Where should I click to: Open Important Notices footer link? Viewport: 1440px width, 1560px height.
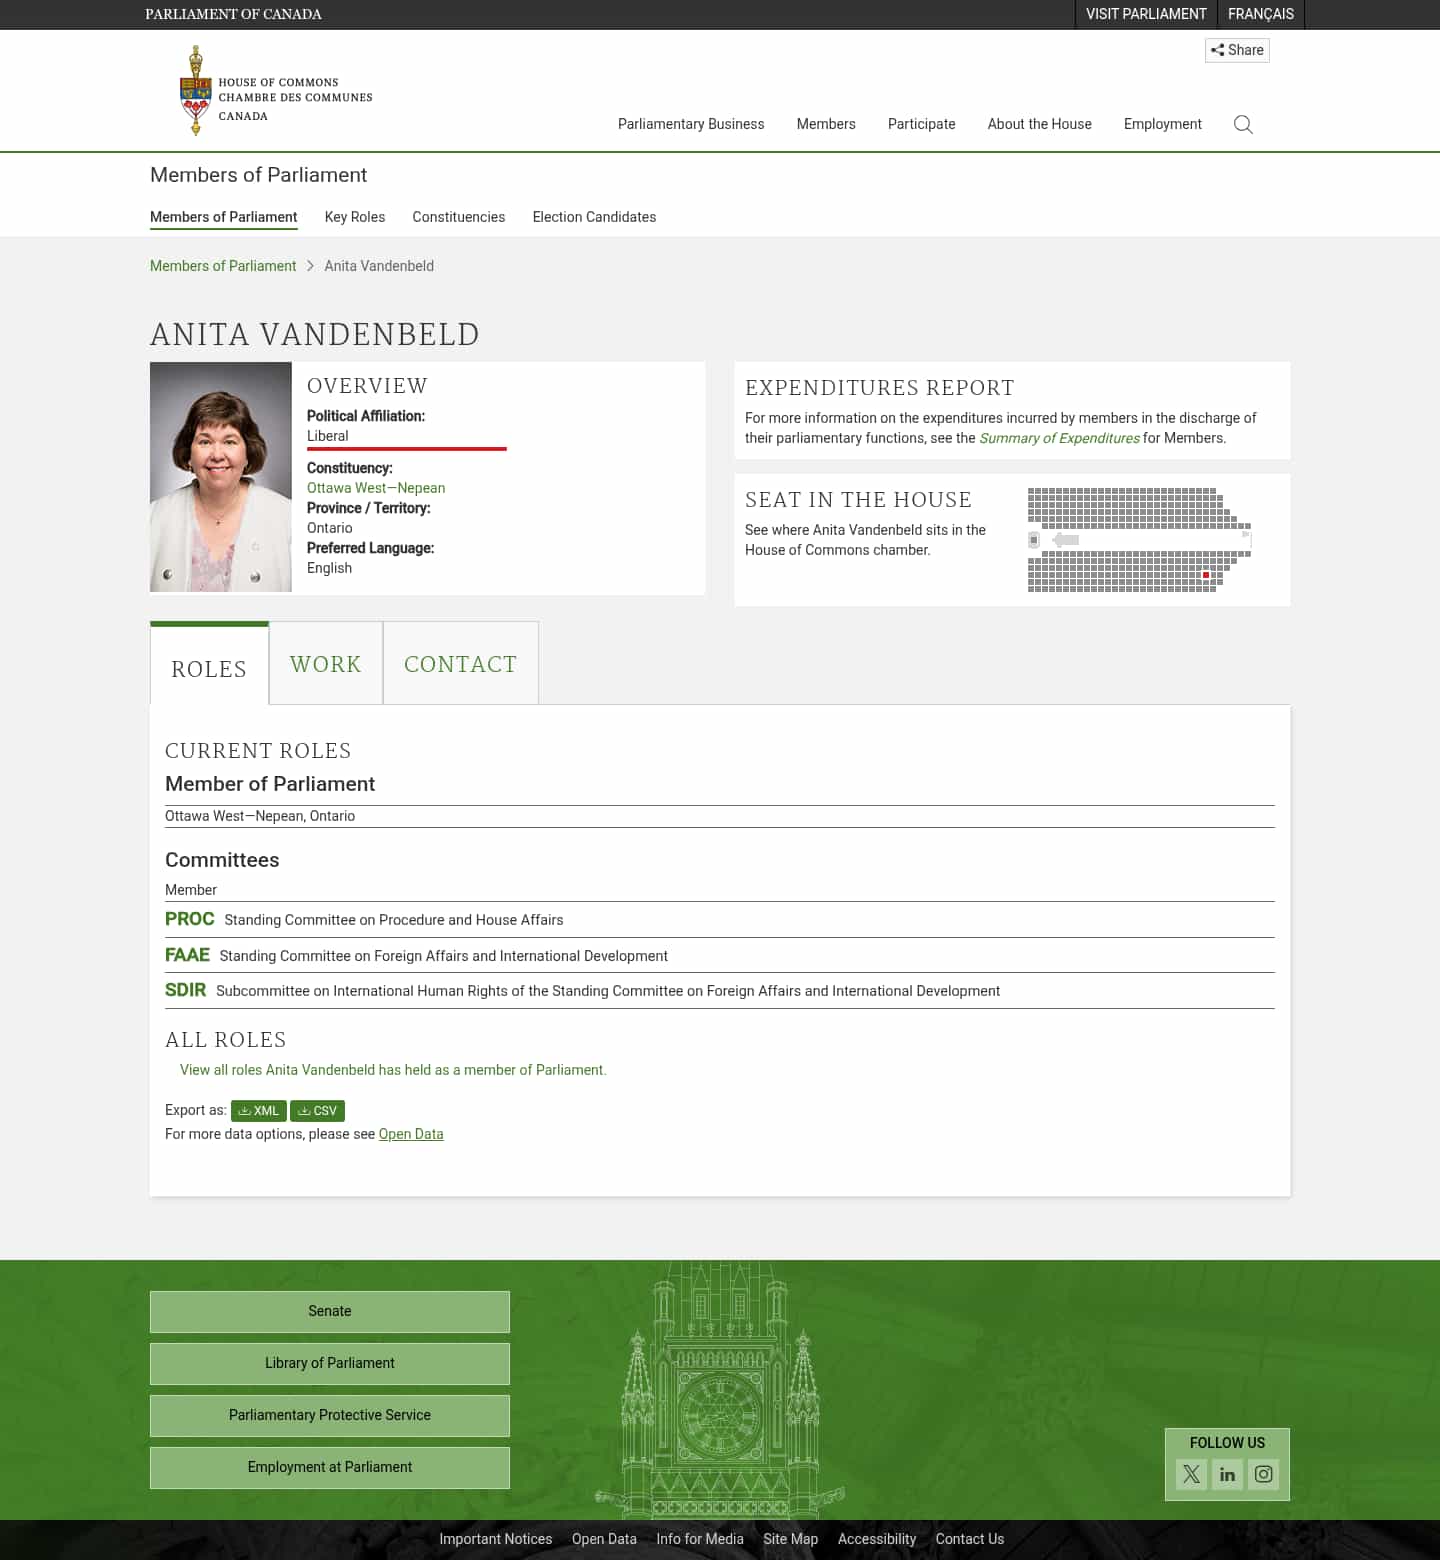pyautogui.click(x=496, y=1539)
